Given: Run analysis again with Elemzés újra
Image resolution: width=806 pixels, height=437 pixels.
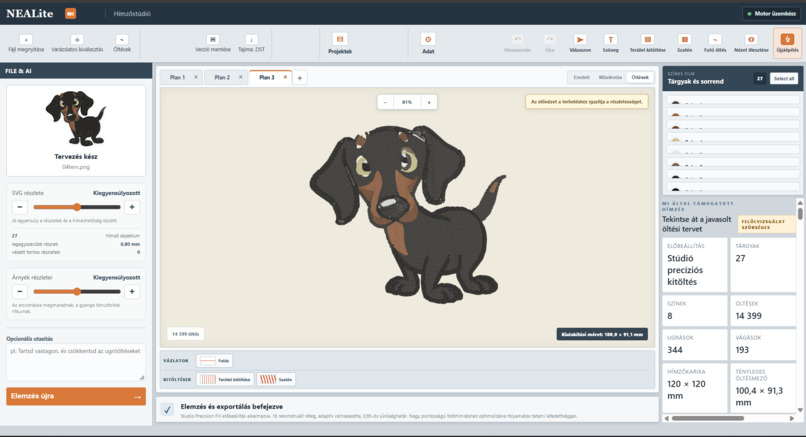Looking at the screenshot, I should [76, 396].
